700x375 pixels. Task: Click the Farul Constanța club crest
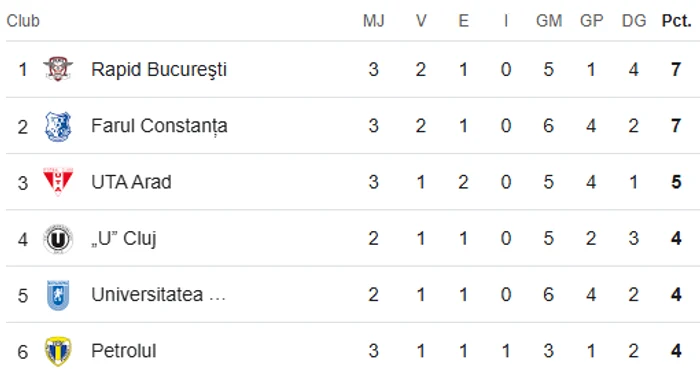[x=58, y=126]
